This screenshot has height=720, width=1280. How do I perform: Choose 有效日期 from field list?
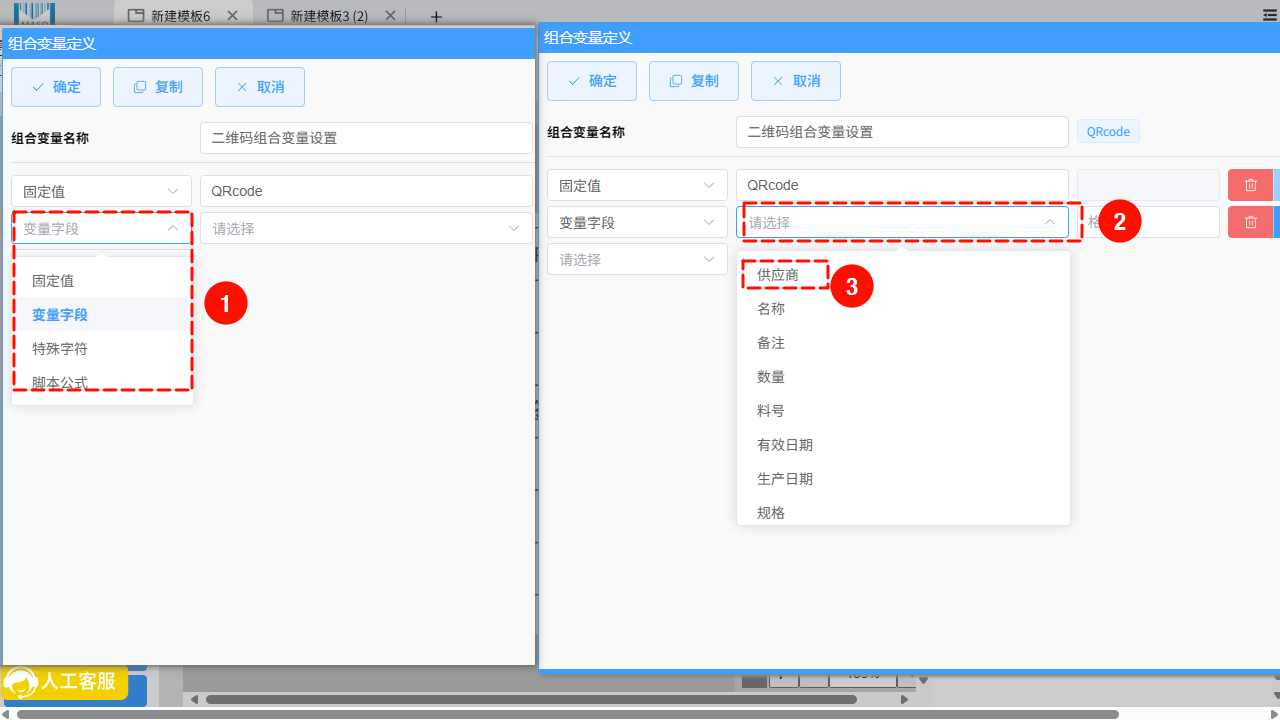(x=903, y=445)
